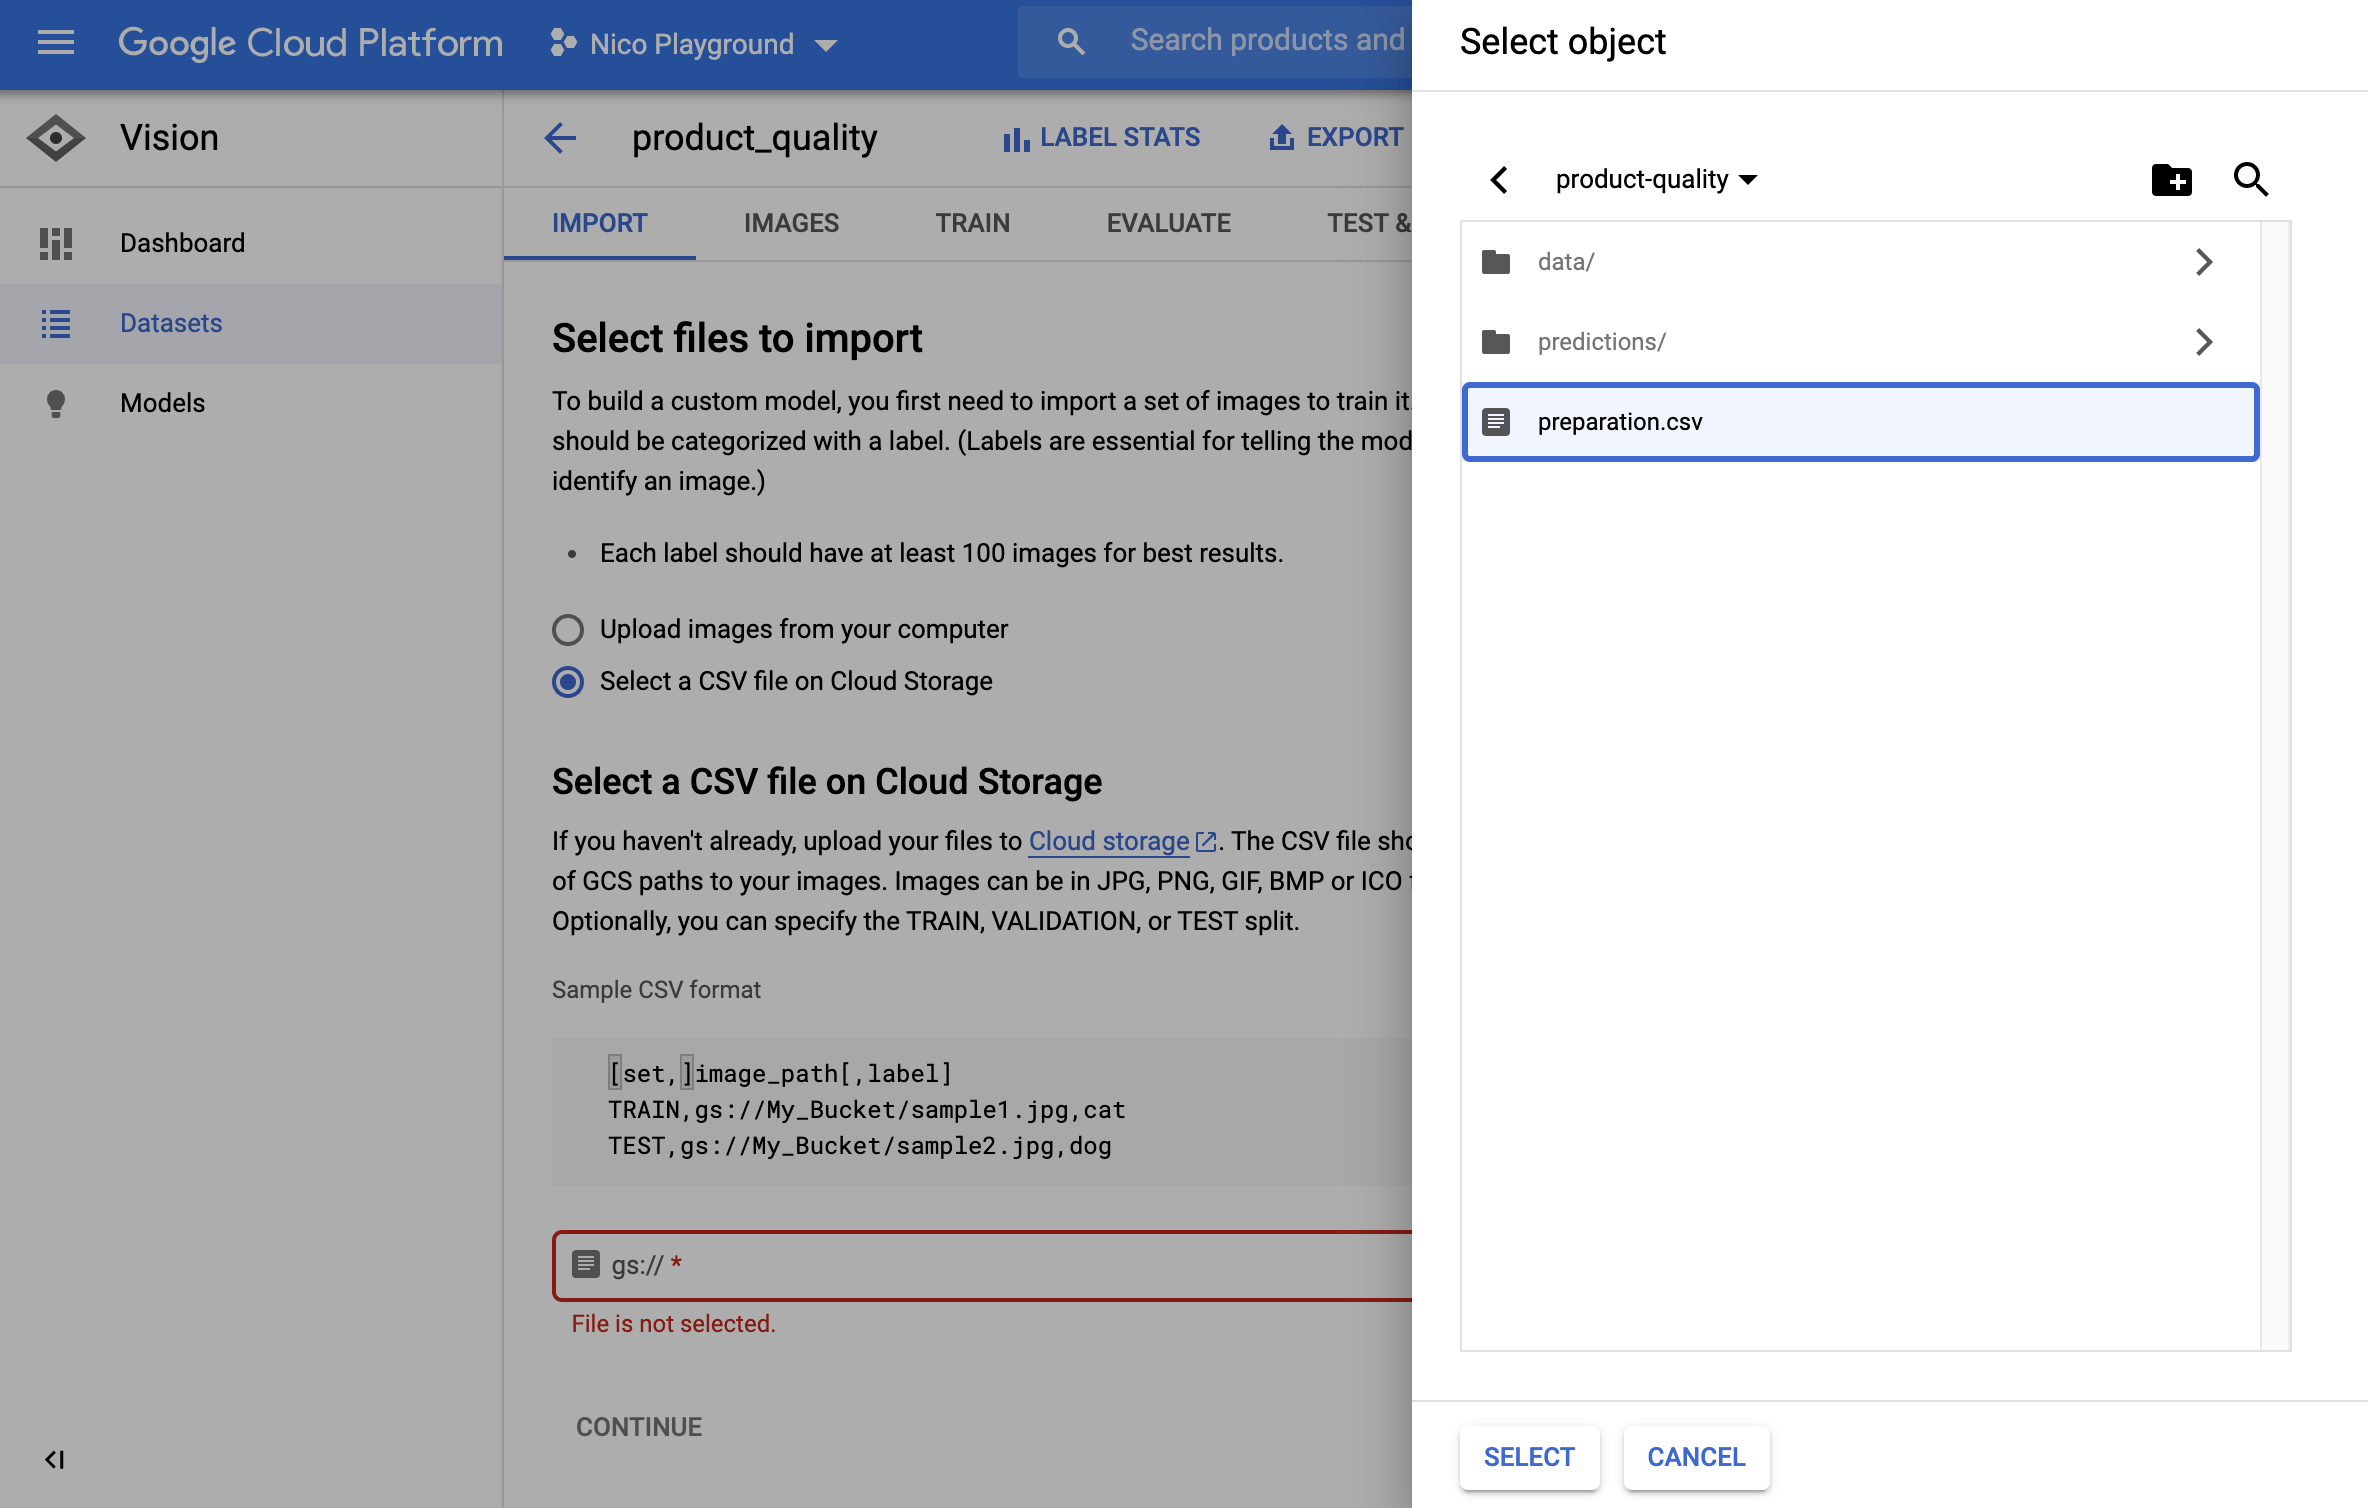
Task: Select a CSV file on Cloud Storage radio
Action: click(568, 682)
